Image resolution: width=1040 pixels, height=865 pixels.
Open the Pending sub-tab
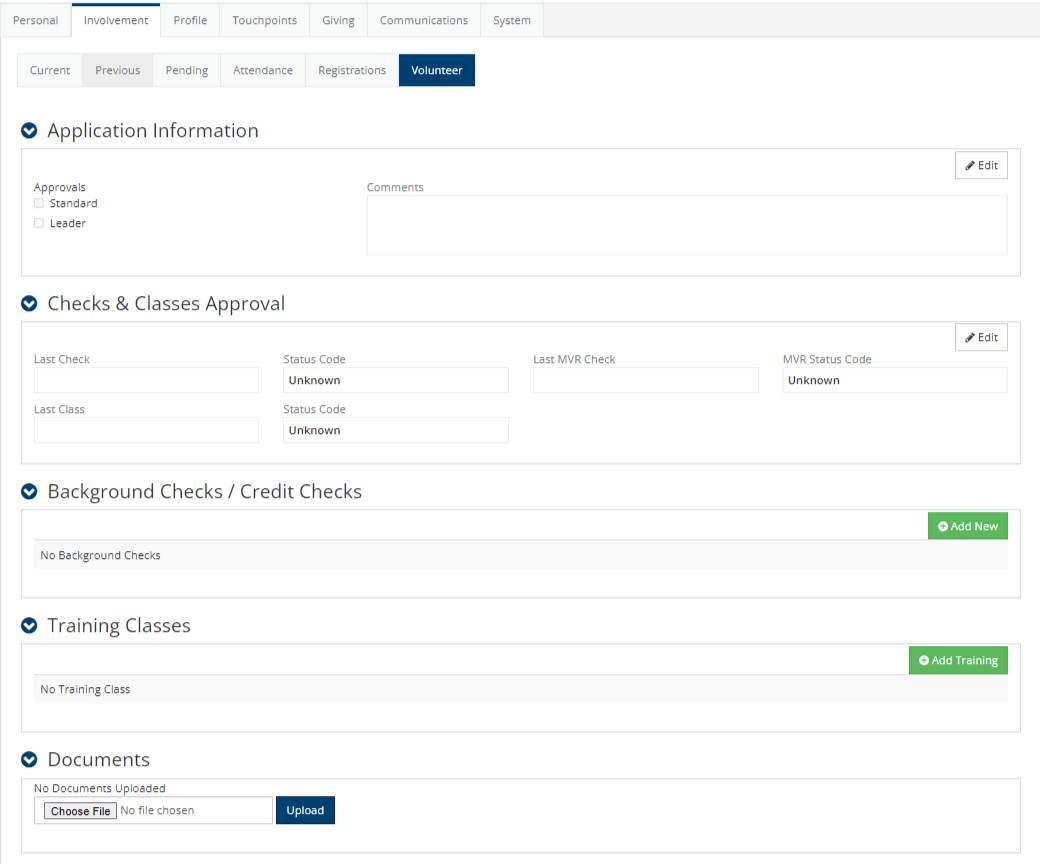[187, 70]
